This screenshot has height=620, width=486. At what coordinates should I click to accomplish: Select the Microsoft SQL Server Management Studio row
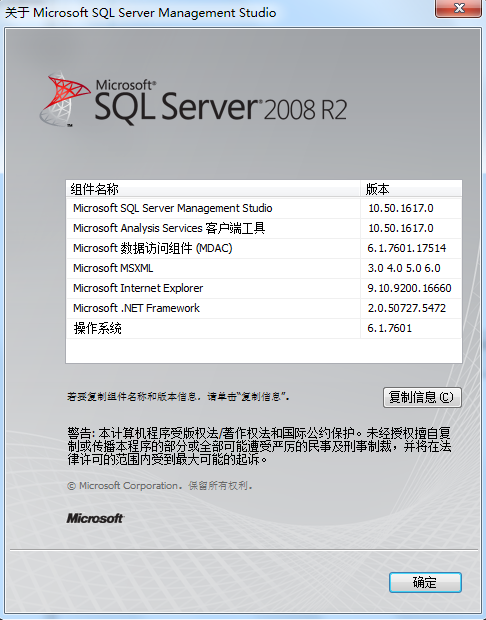coord(264,208)
